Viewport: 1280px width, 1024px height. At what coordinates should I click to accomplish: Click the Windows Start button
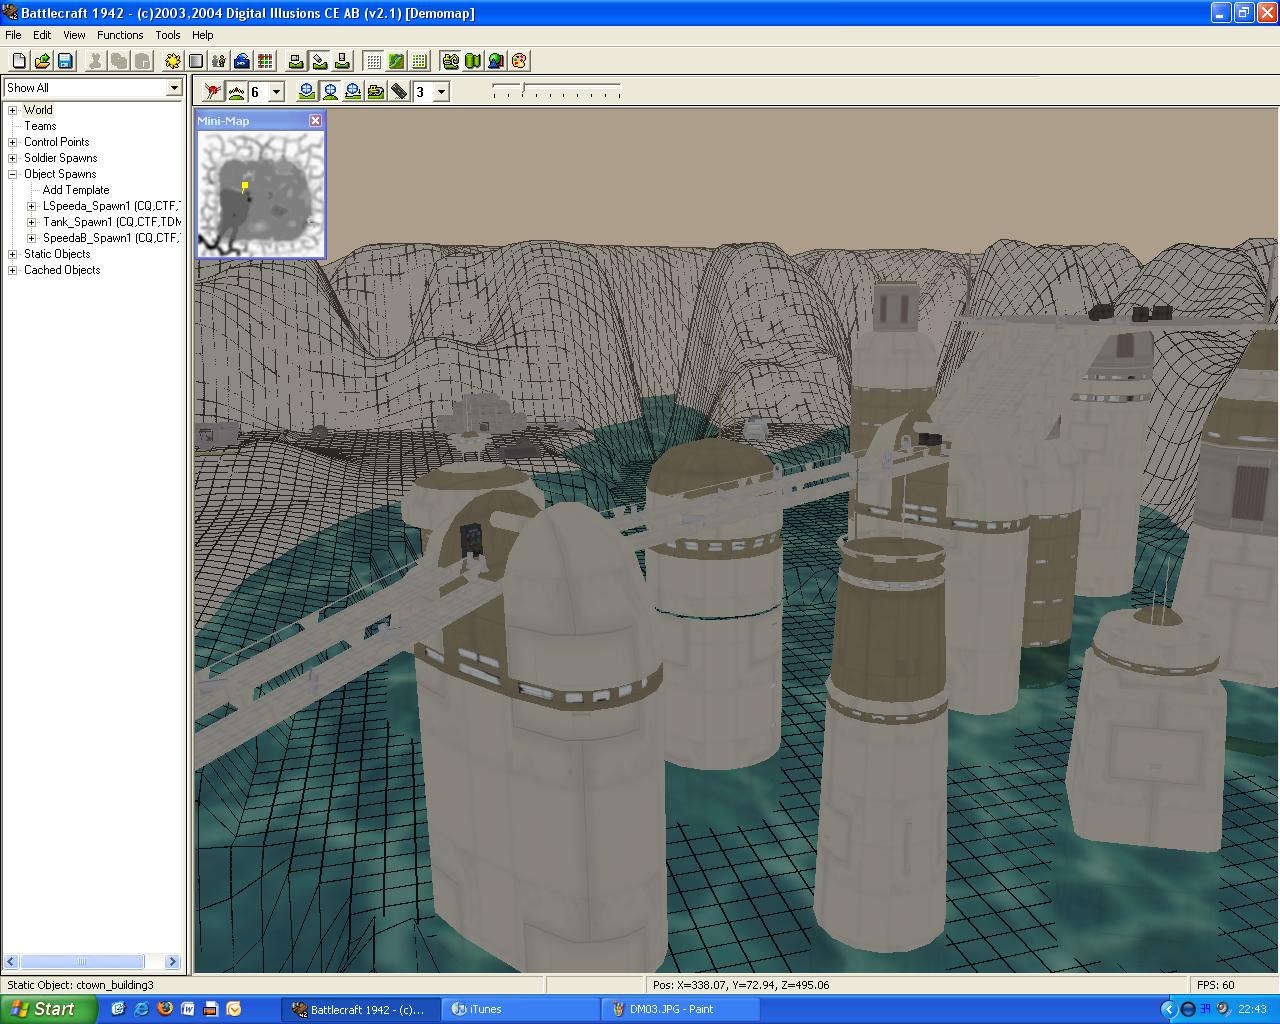point(48,1009)
